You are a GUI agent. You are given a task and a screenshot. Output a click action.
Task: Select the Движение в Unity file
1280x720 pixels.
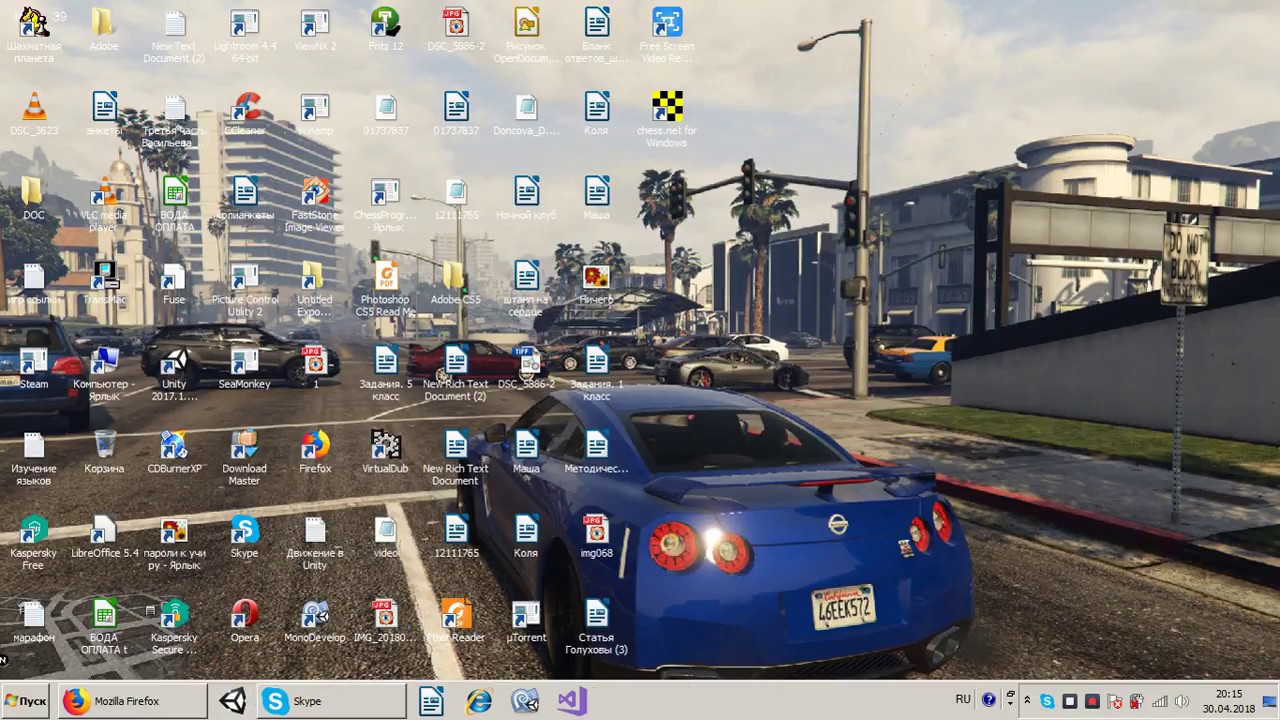tap(315, 541)
